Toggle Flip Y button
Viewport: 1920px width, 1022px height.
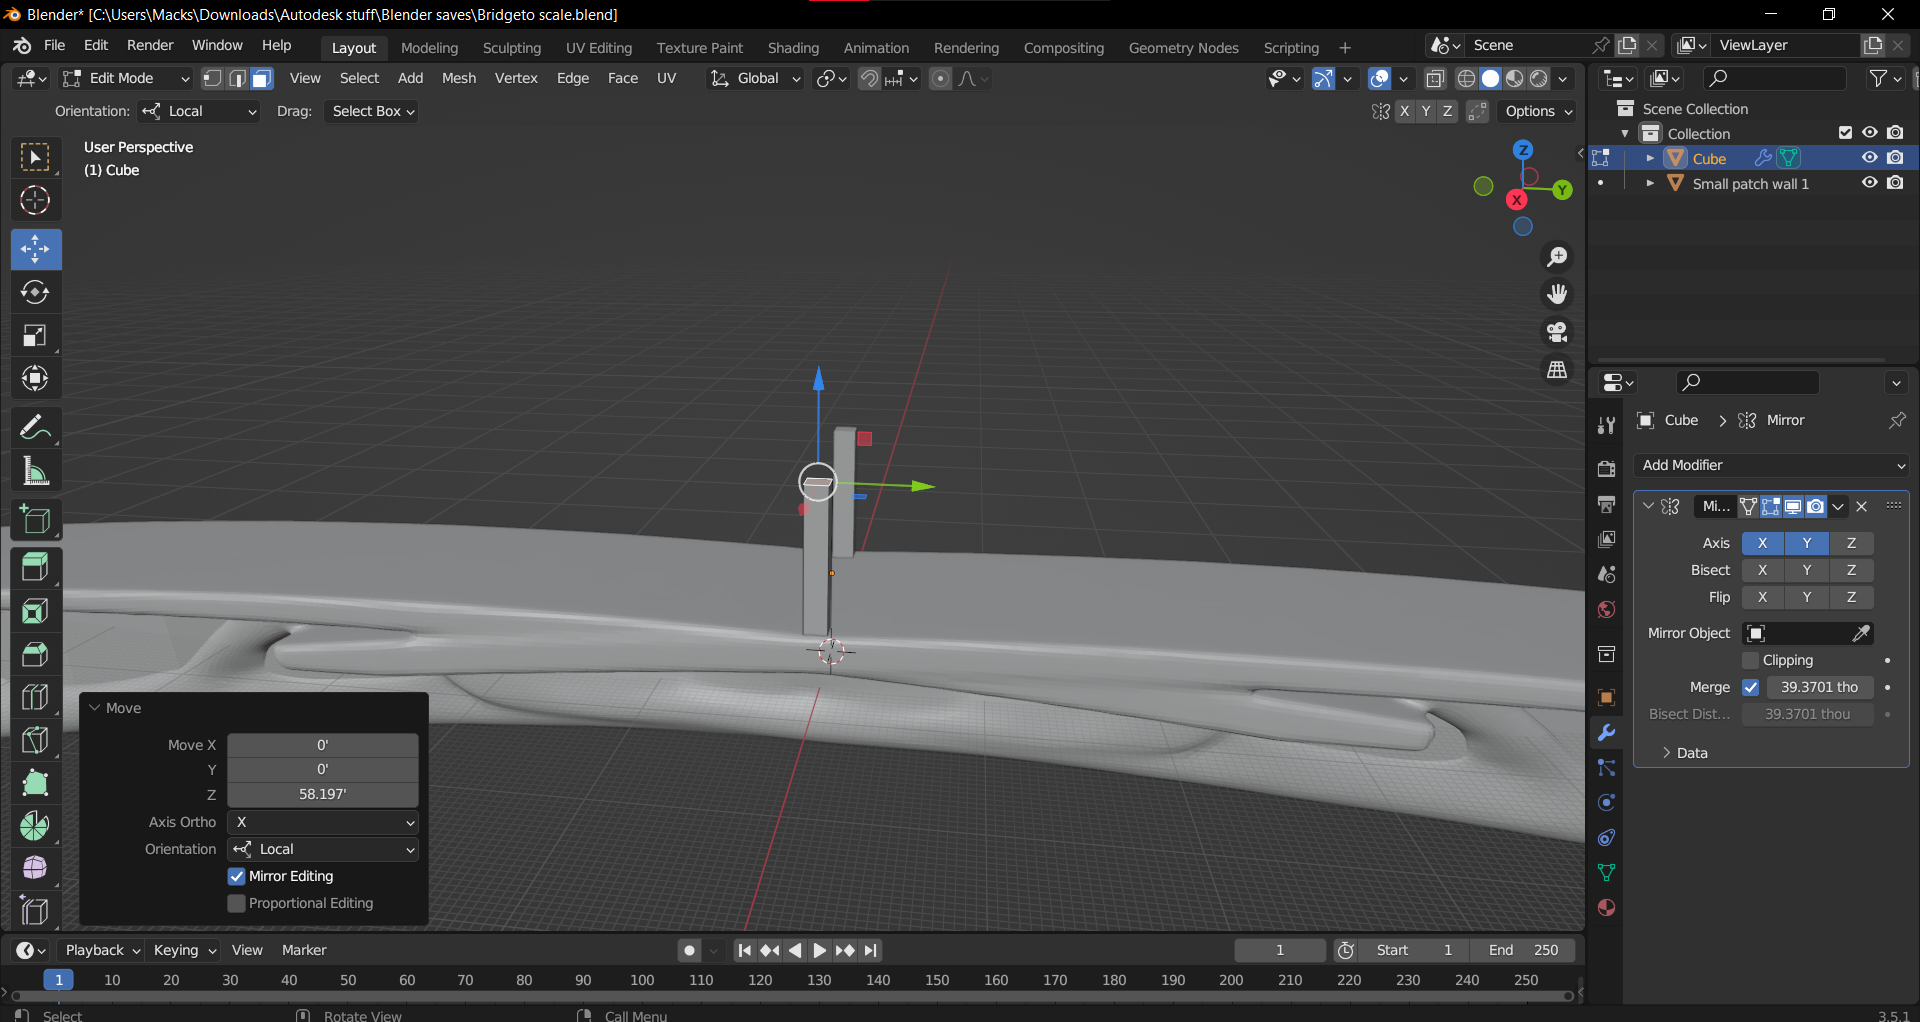[x=1807, y=597]
